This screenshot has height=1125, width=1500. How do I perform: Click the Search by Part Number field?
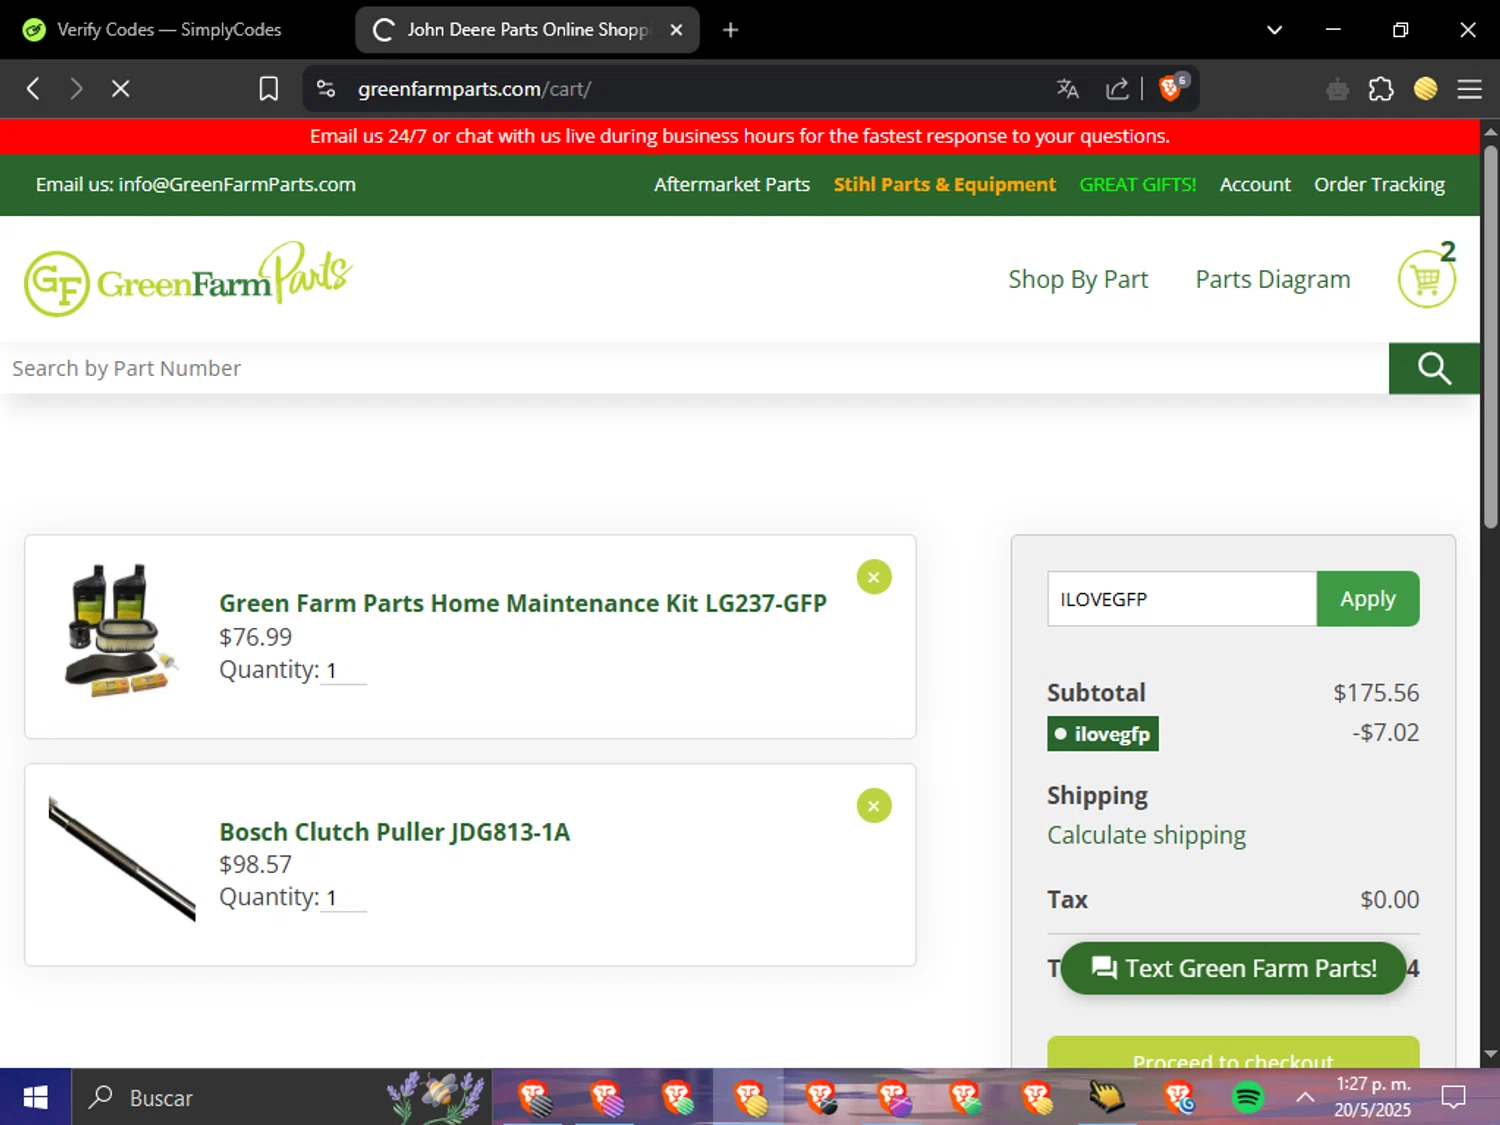click(x=694, y=368)
